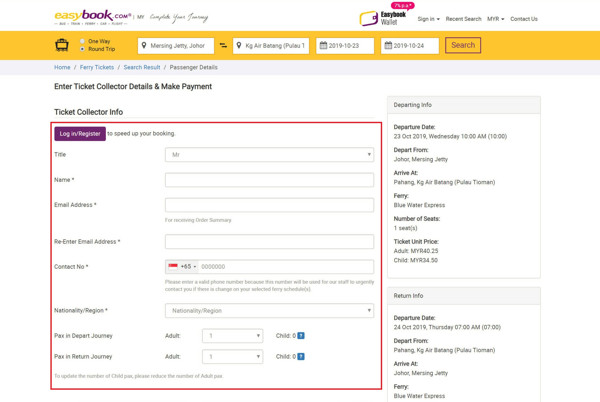This screenshot has width=600, height=402.
Task: Click the swap origin and destination arrows
Action: pyautogui.click(x=223, y=46)
